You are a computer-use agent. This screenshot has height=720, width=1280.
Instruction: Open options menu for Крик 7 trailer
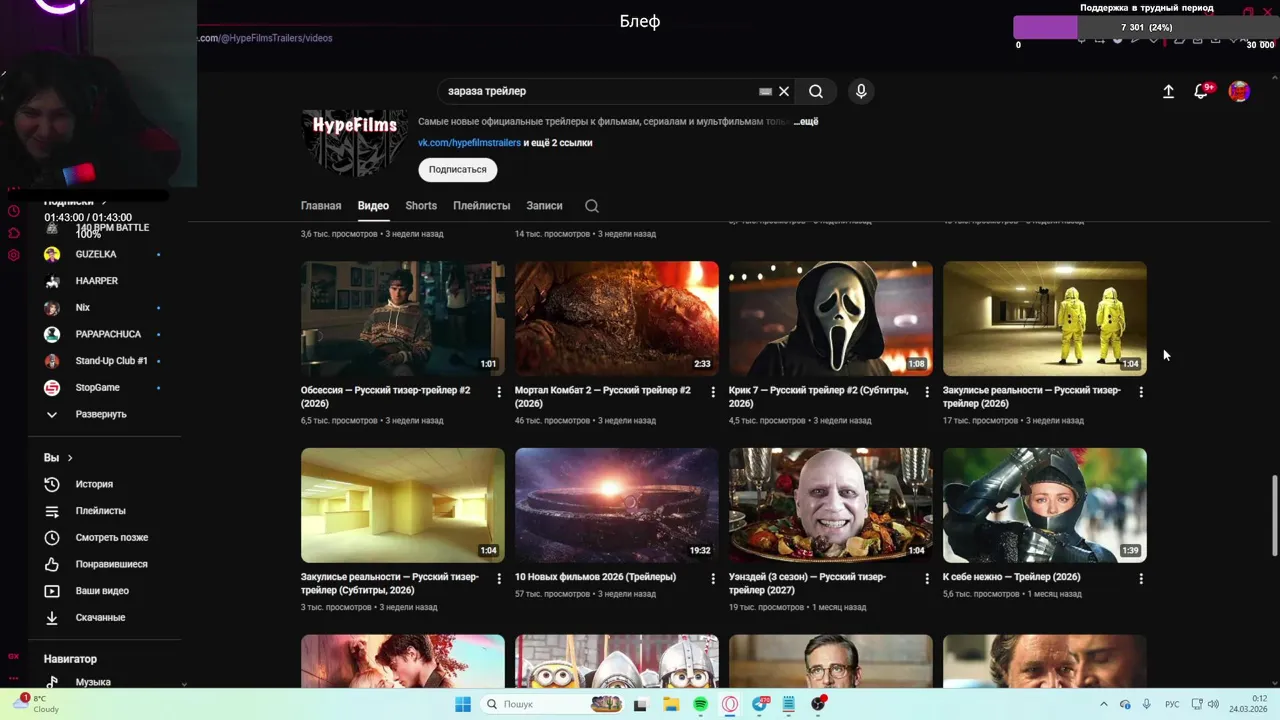[927, 392]
